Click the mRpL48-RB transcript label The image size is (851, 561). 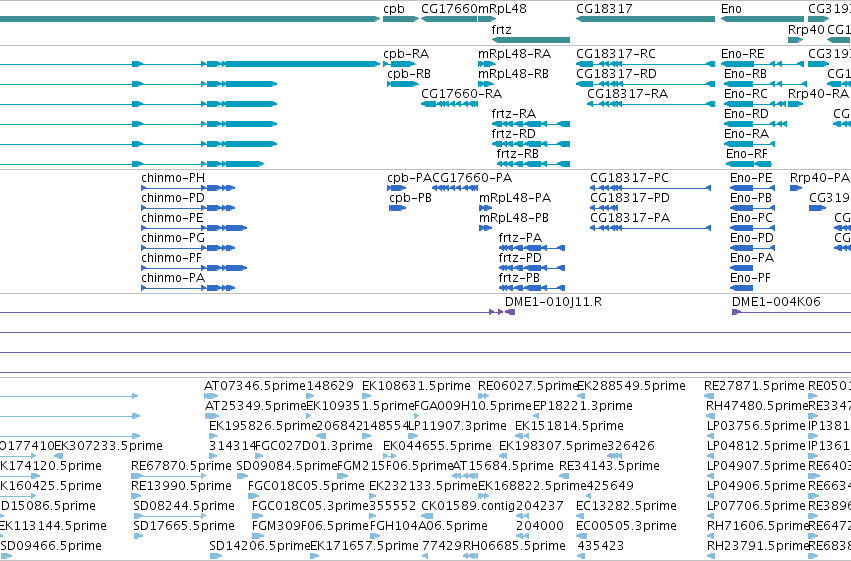tap(513, 74)
